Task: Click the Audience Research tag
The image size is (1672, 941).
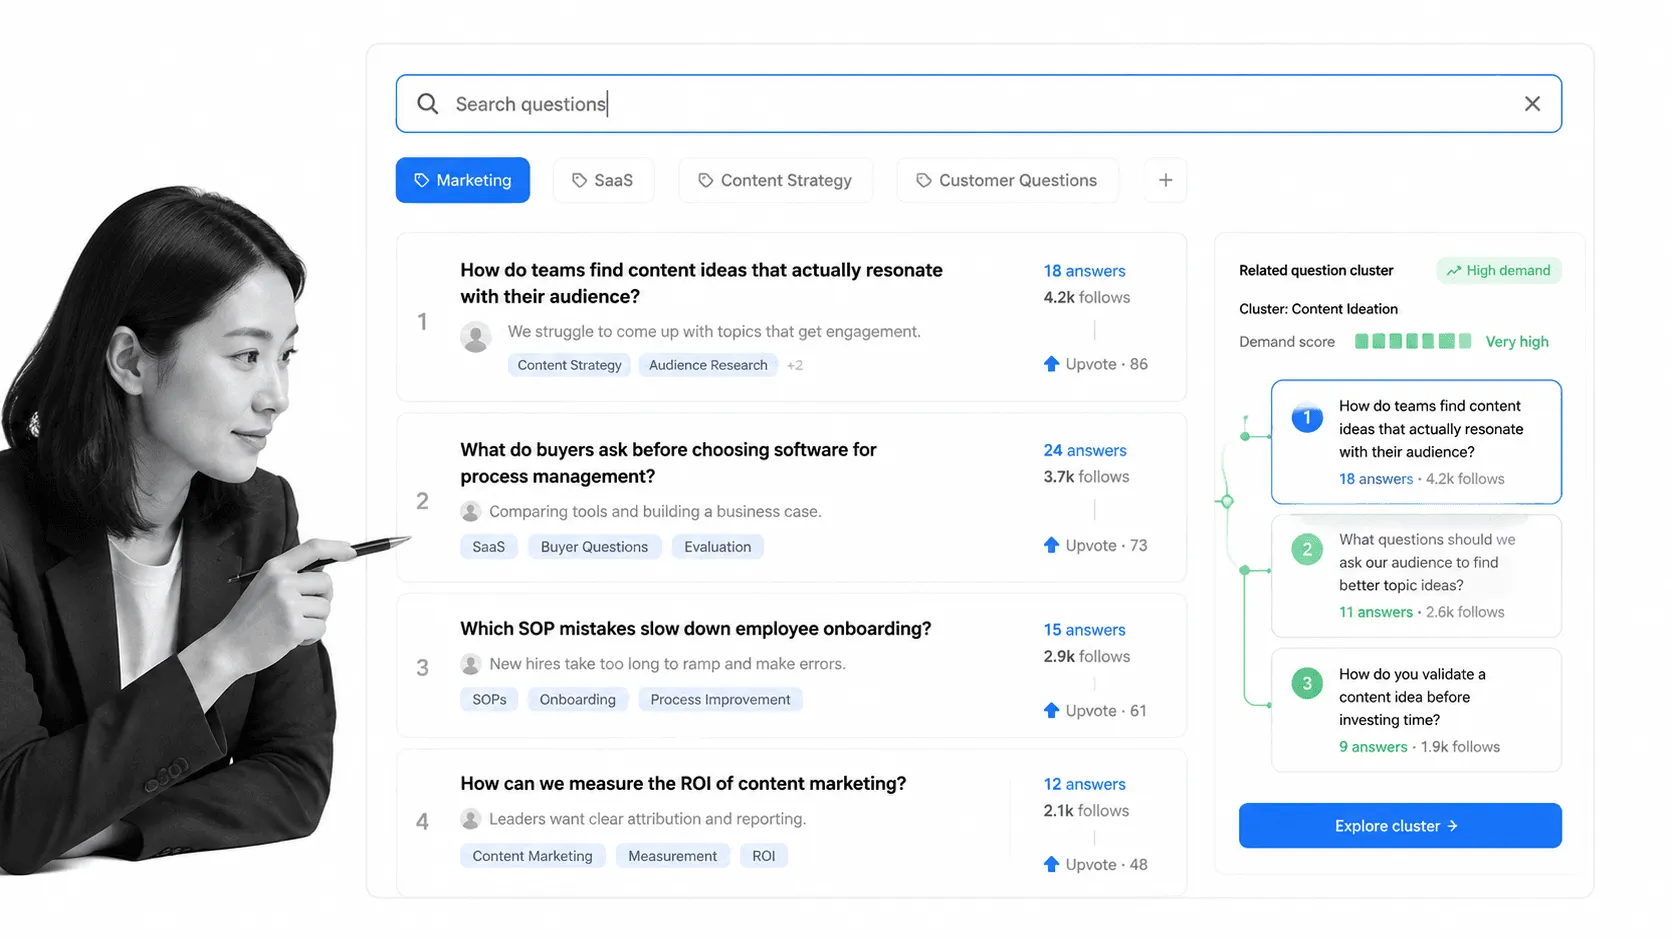Action: pos(708,365)
